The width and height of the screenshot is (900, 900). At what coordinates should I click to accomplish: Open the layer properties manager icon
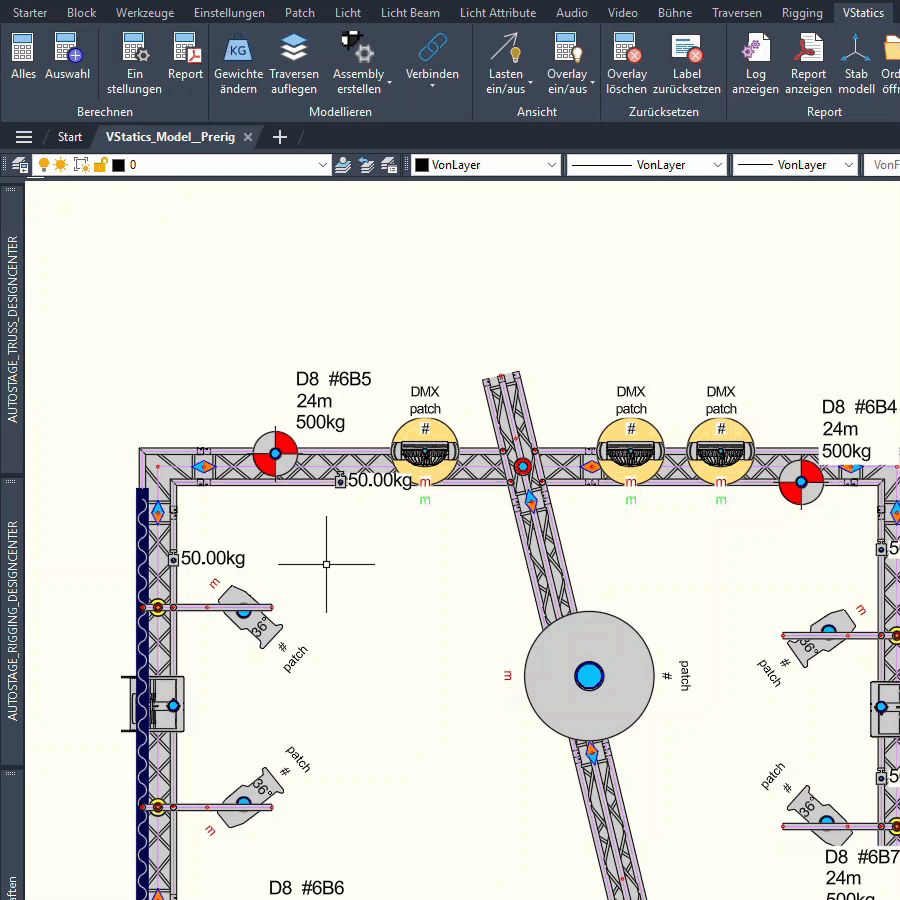[20, 165]
